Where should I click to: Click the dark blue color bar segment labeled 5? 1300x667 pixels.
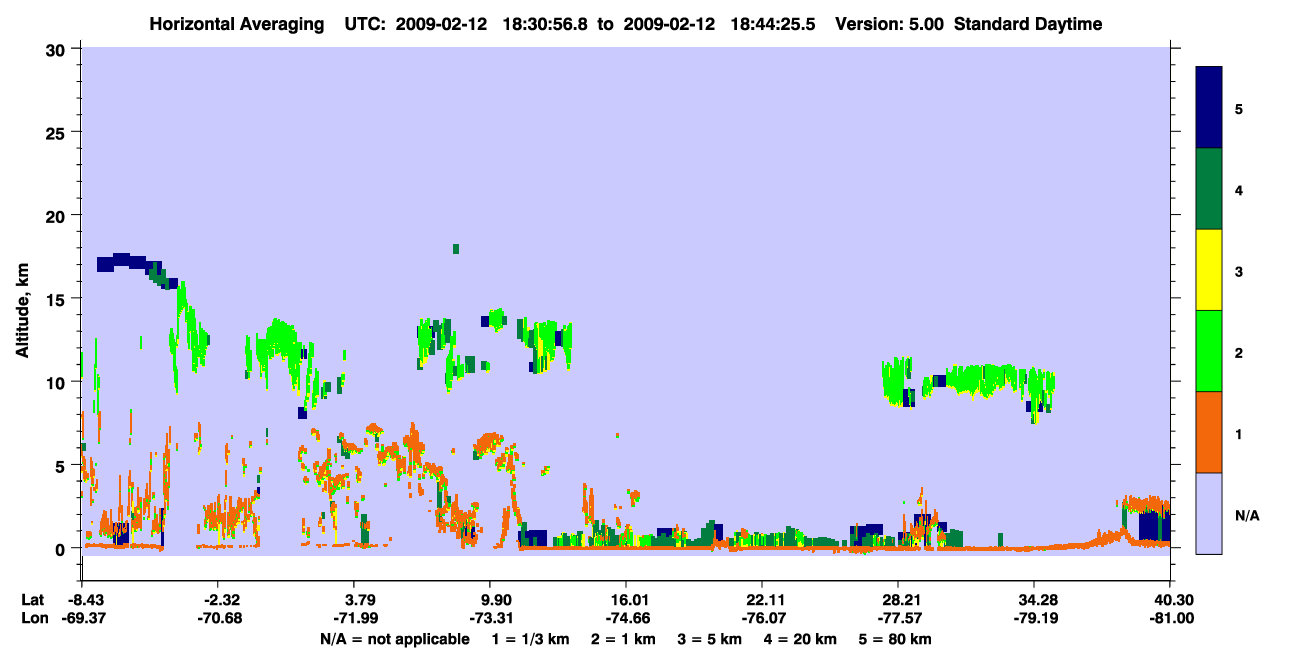(1209, 107)
